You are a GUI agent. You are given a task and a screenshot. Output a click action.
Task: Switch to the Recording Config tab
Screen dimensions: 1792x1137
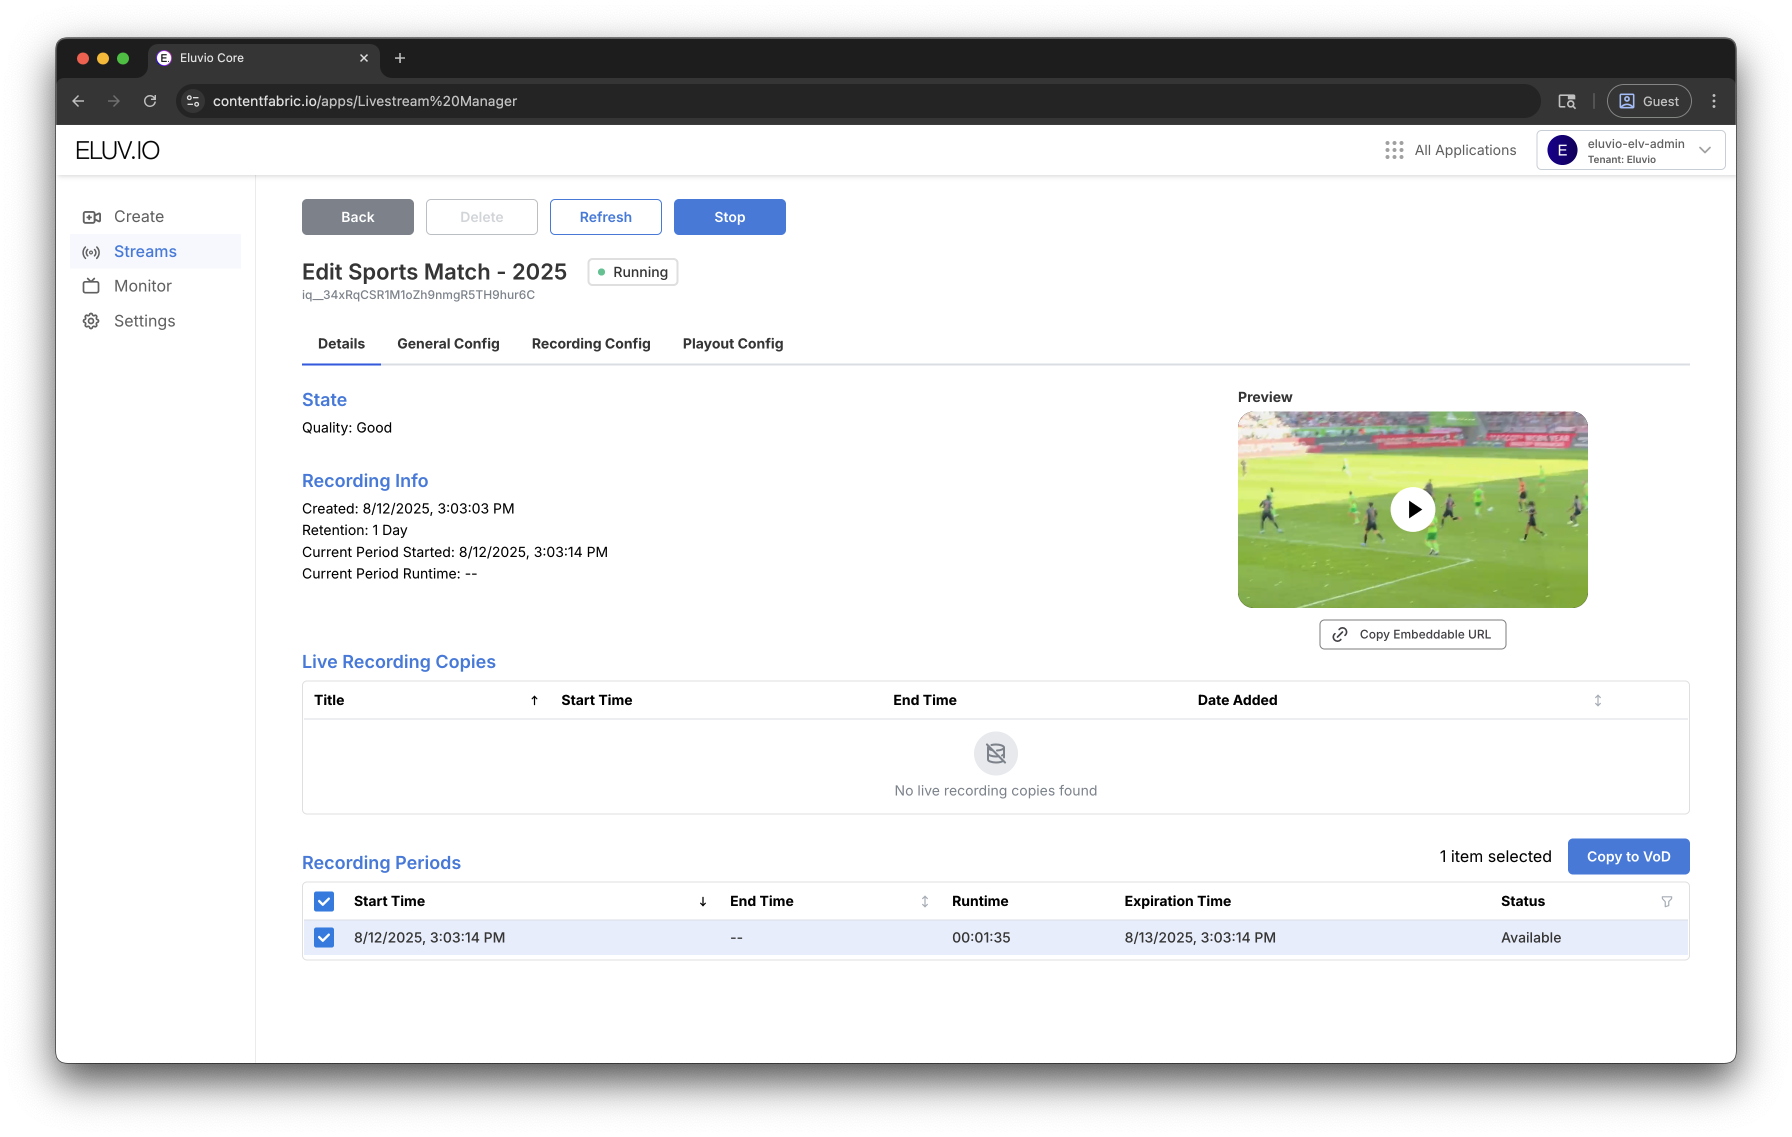[x=591, y=344]
